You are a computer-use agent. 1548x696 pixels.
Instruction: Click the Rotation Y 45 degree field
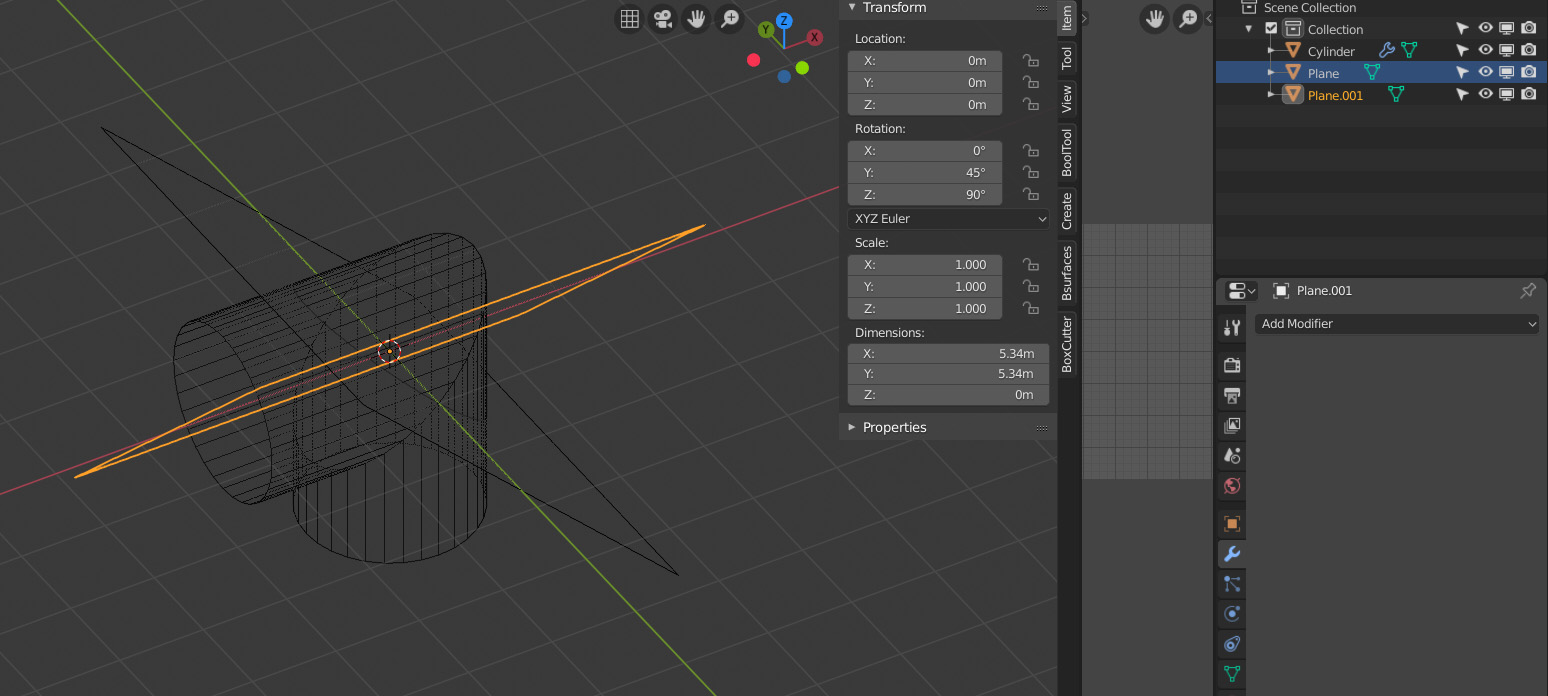pos(924,172)
